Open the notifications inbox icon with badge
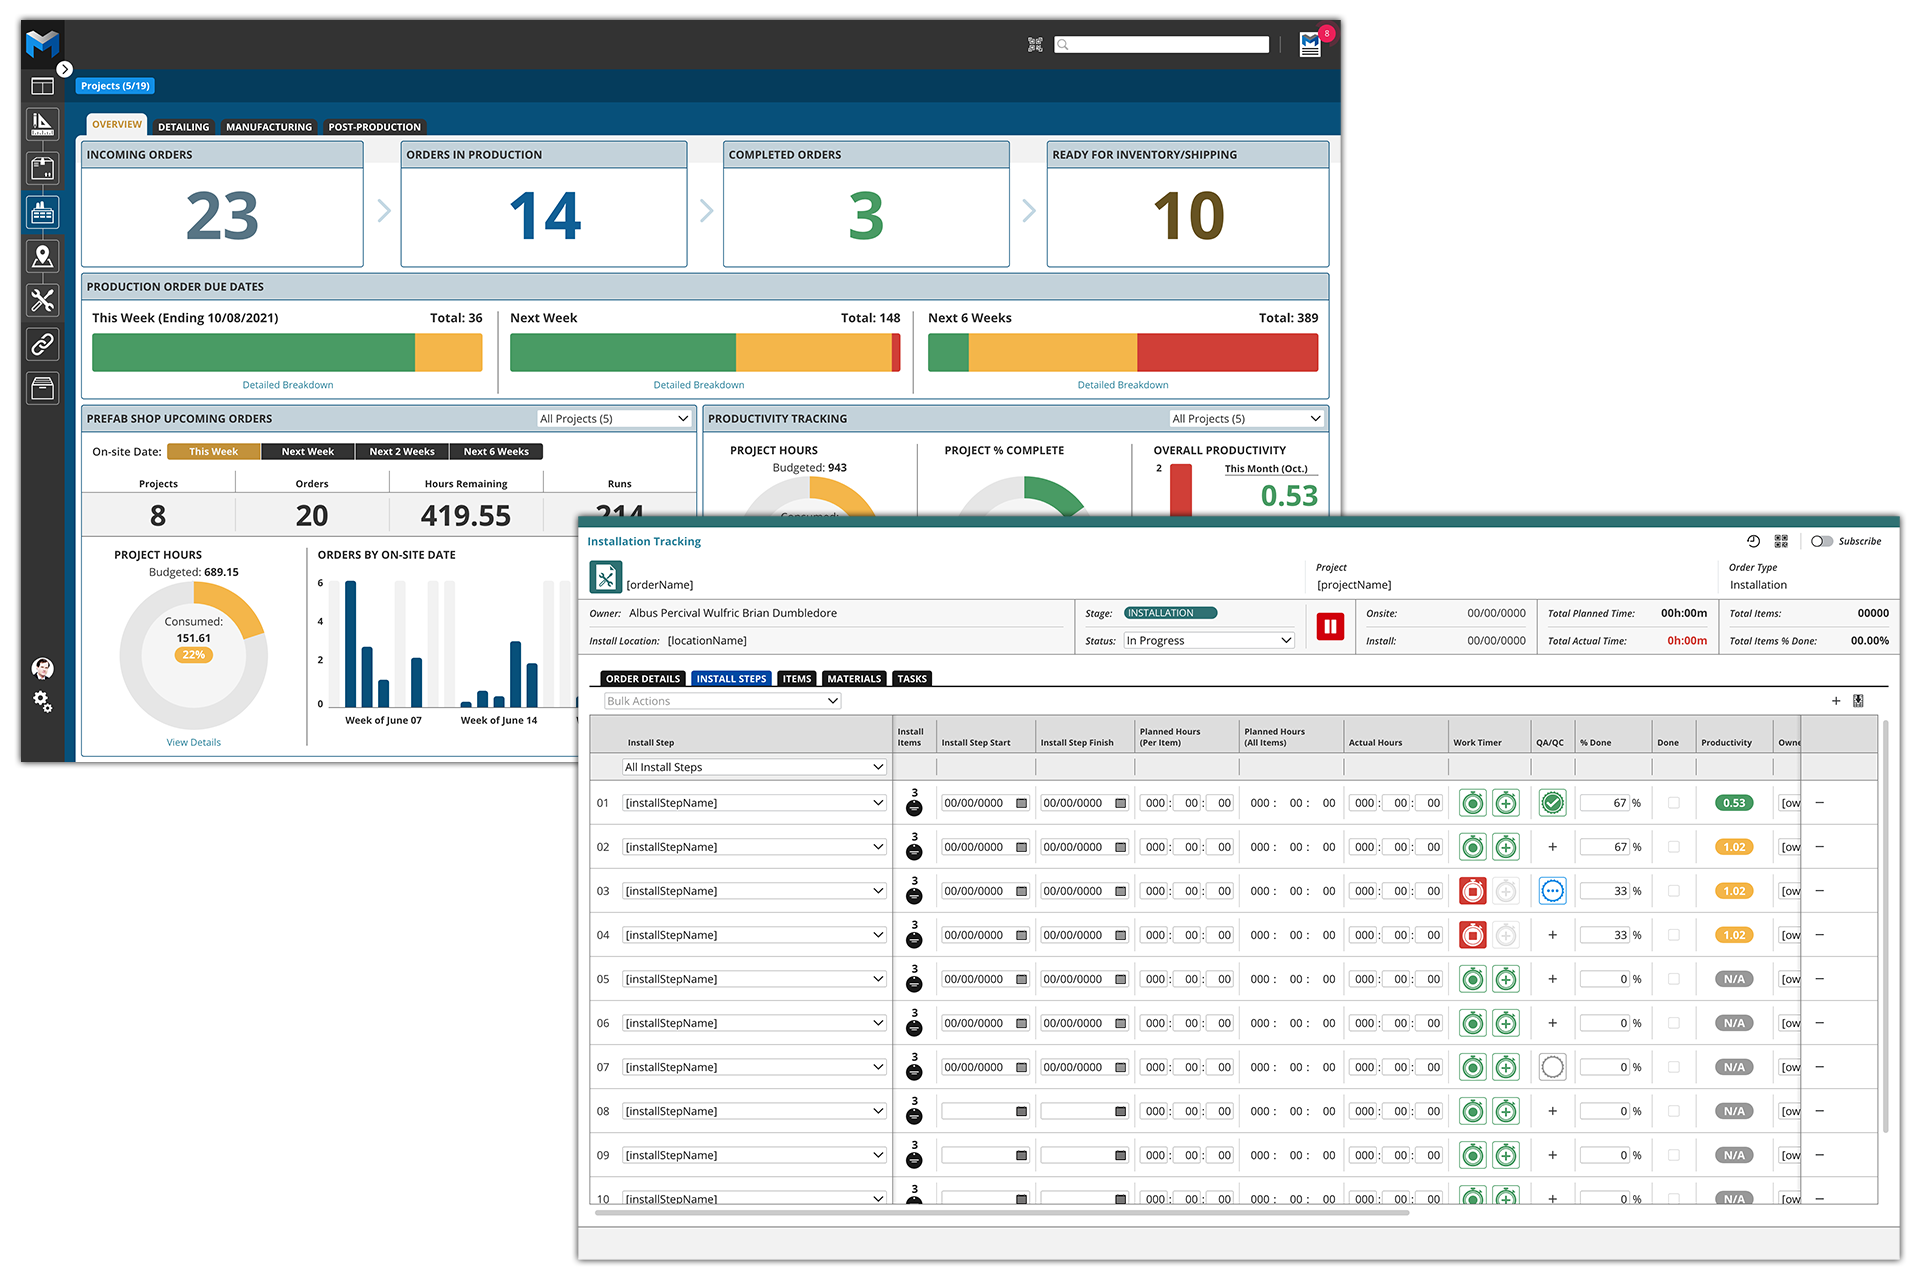 [x=1310, y=45]
